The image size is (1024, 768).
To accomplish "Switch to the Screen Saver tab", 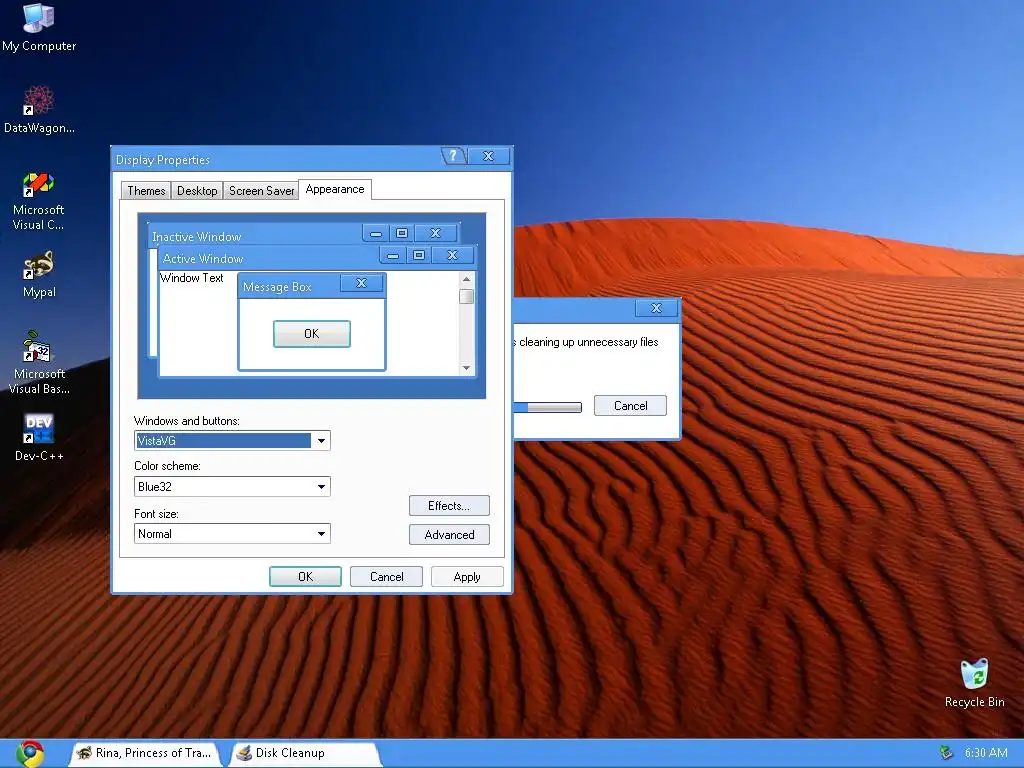I will pos(261,191).
